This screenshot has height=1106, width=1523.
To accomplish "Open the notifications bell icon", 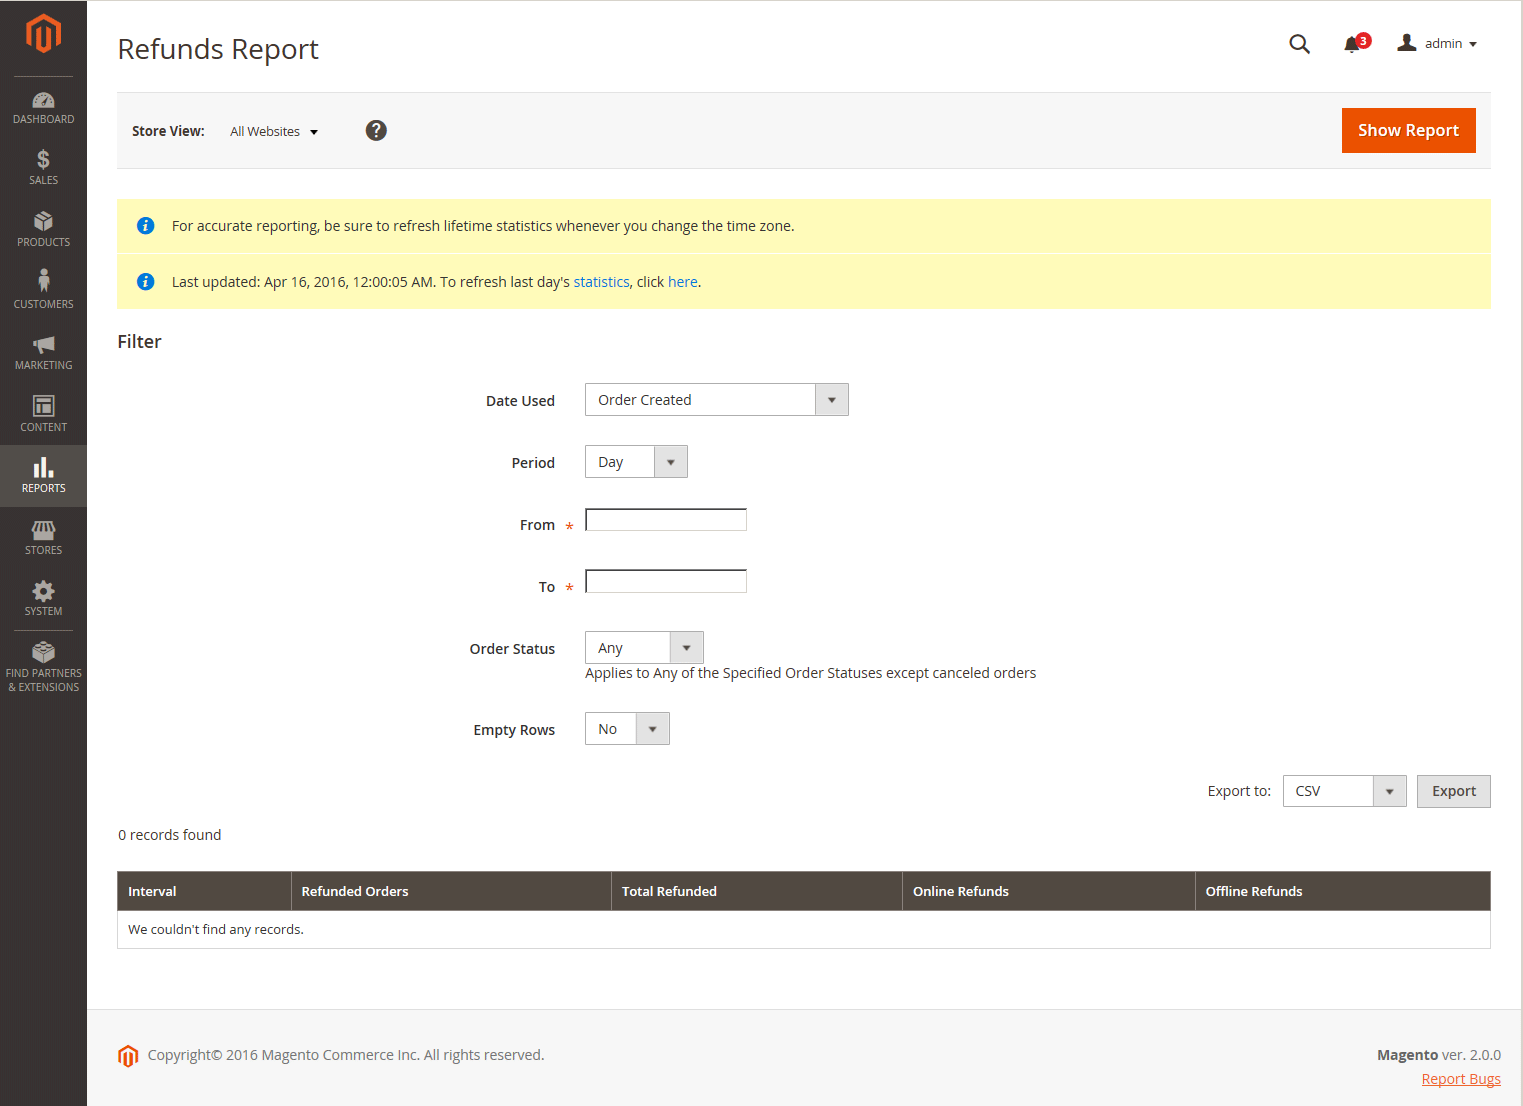I will point(1353,44).
